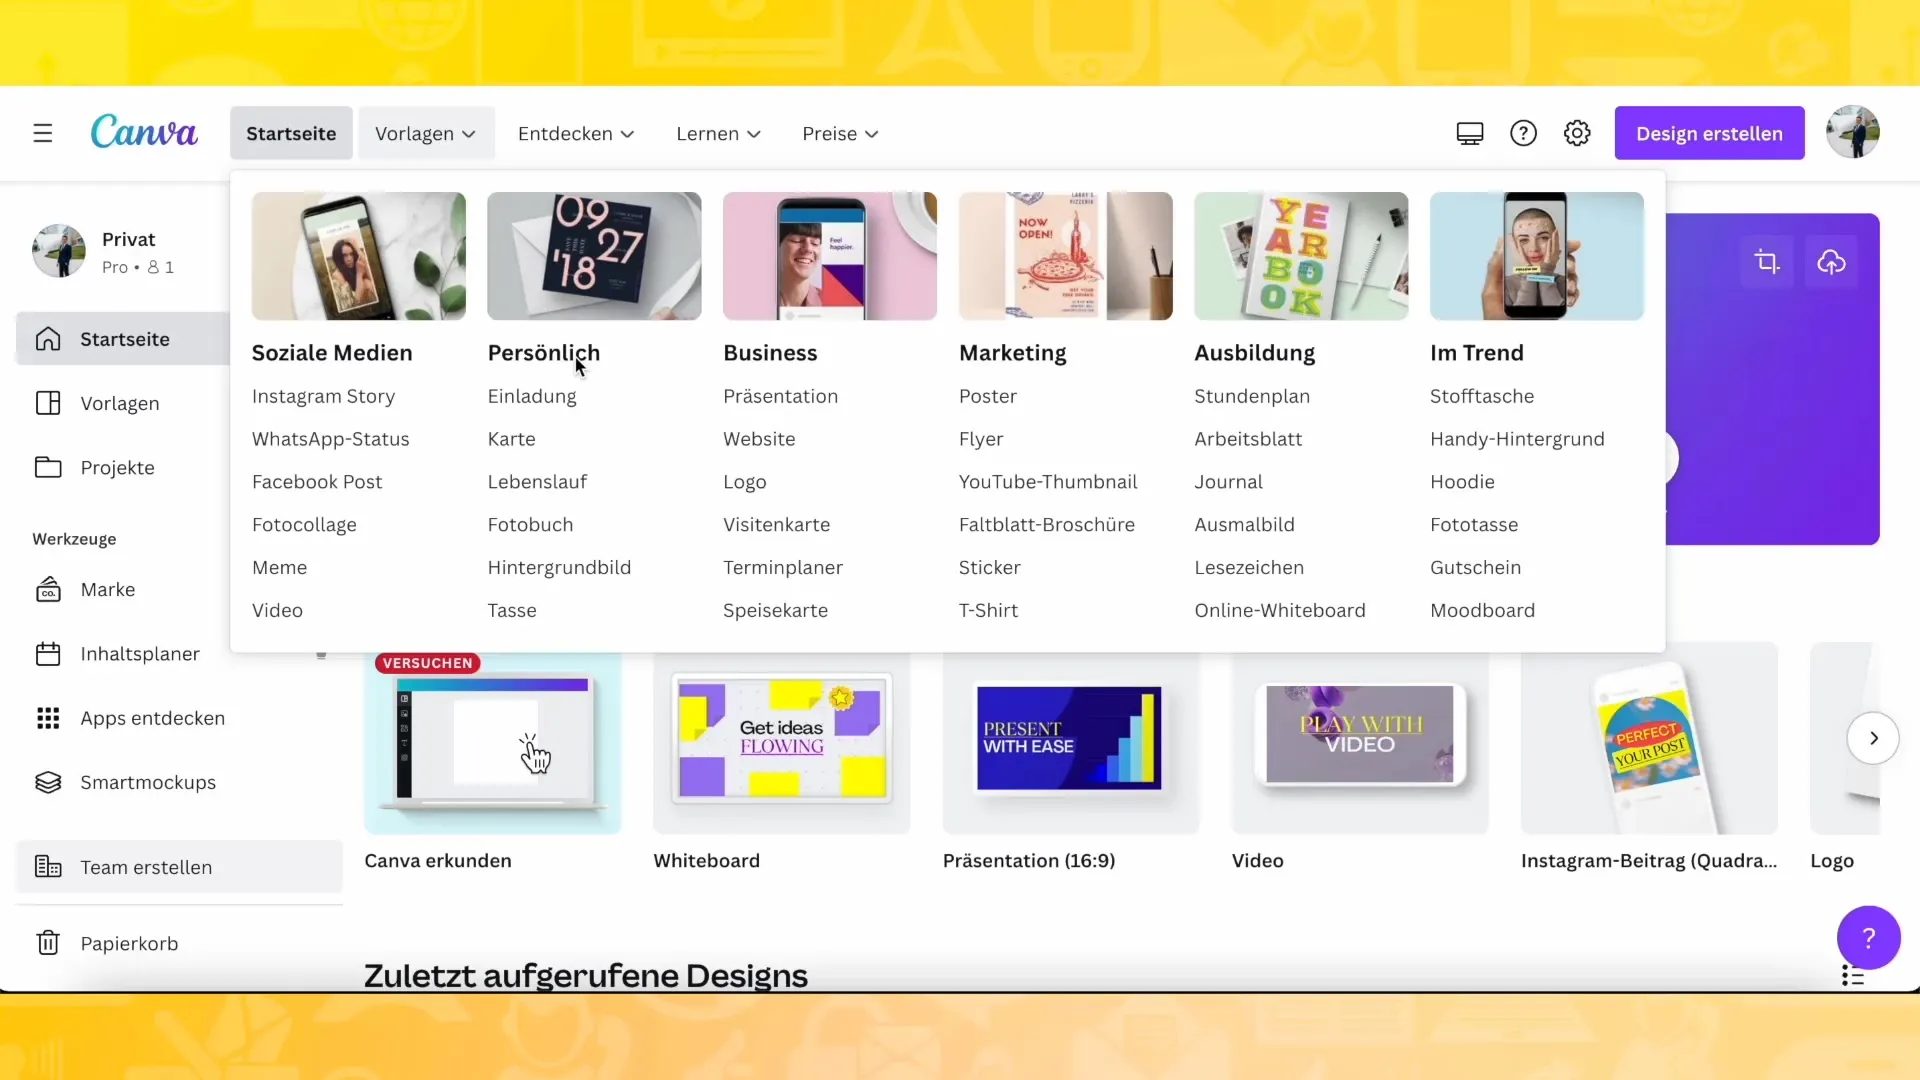
Task: Expand the Entdecken navigation dropdown
Action: click(575, 133)
